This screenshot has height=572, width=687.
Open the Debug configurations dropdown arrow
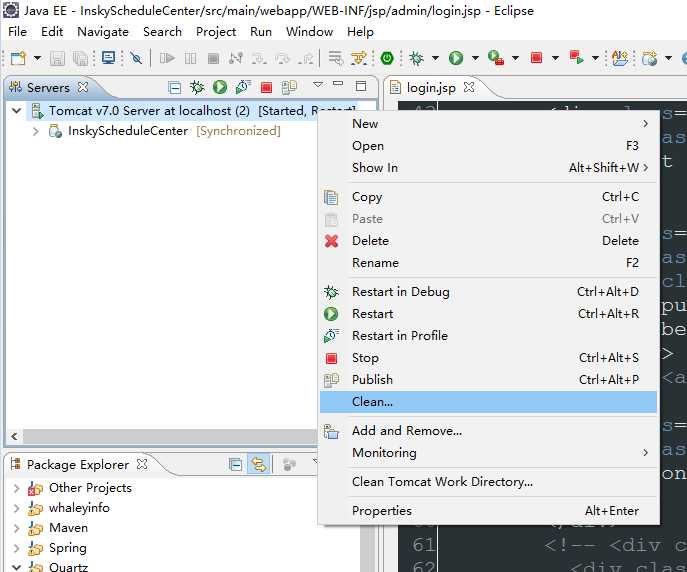[x=435, y=58]
